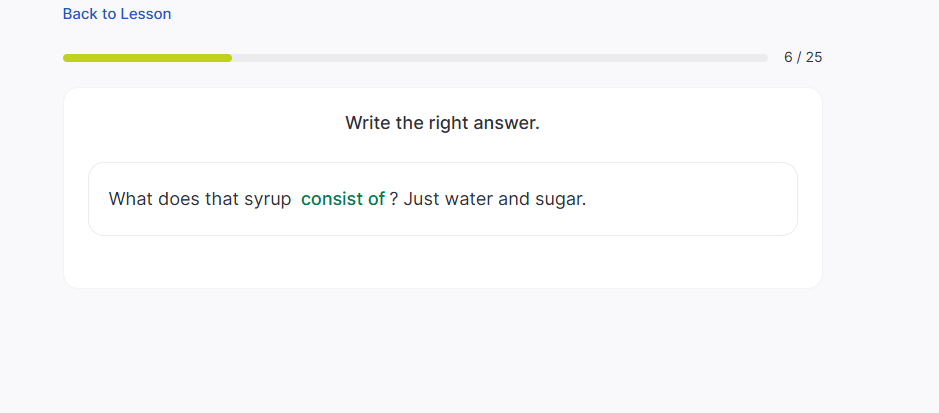
Task: Click the Back to Lesson link
Action: (x=116, y=14)
